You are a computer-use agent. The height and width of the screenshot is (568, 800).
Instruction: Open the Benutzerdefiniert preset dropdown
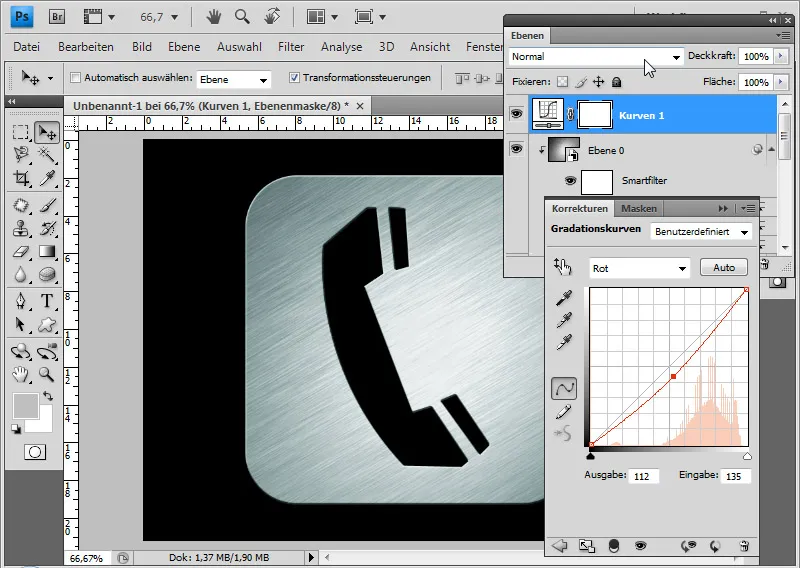(x=701, y=232)
